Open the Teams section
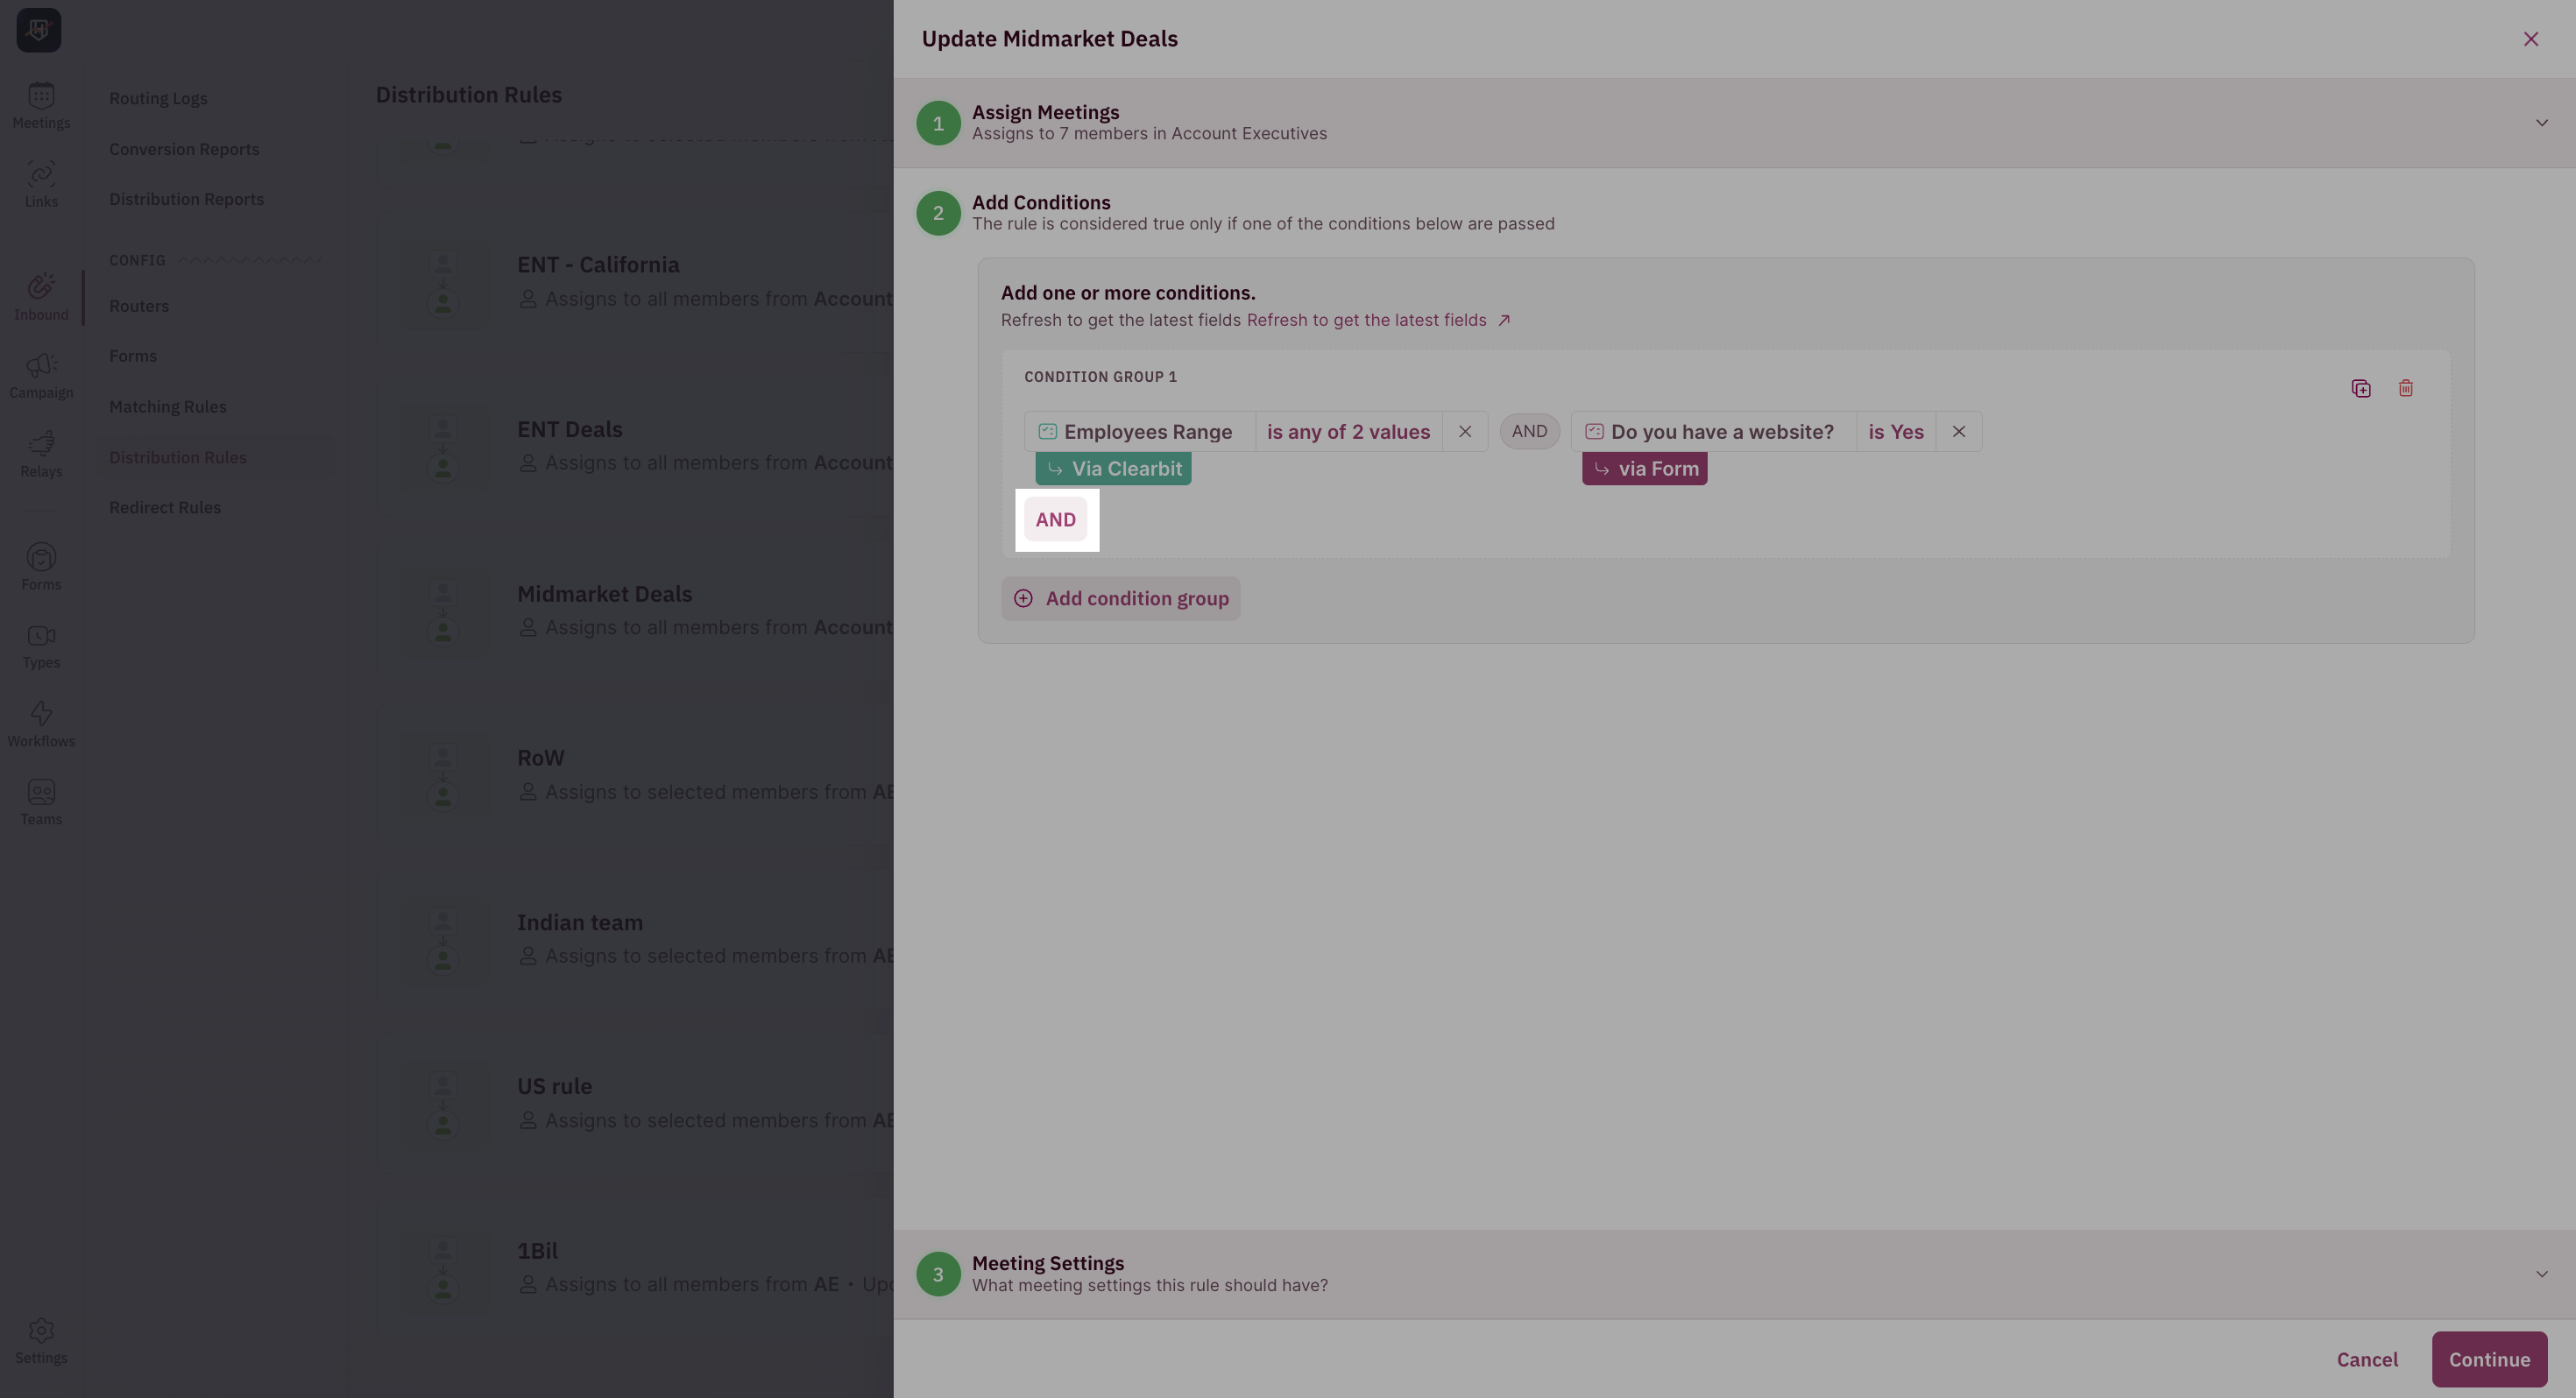 click(41, 800)
